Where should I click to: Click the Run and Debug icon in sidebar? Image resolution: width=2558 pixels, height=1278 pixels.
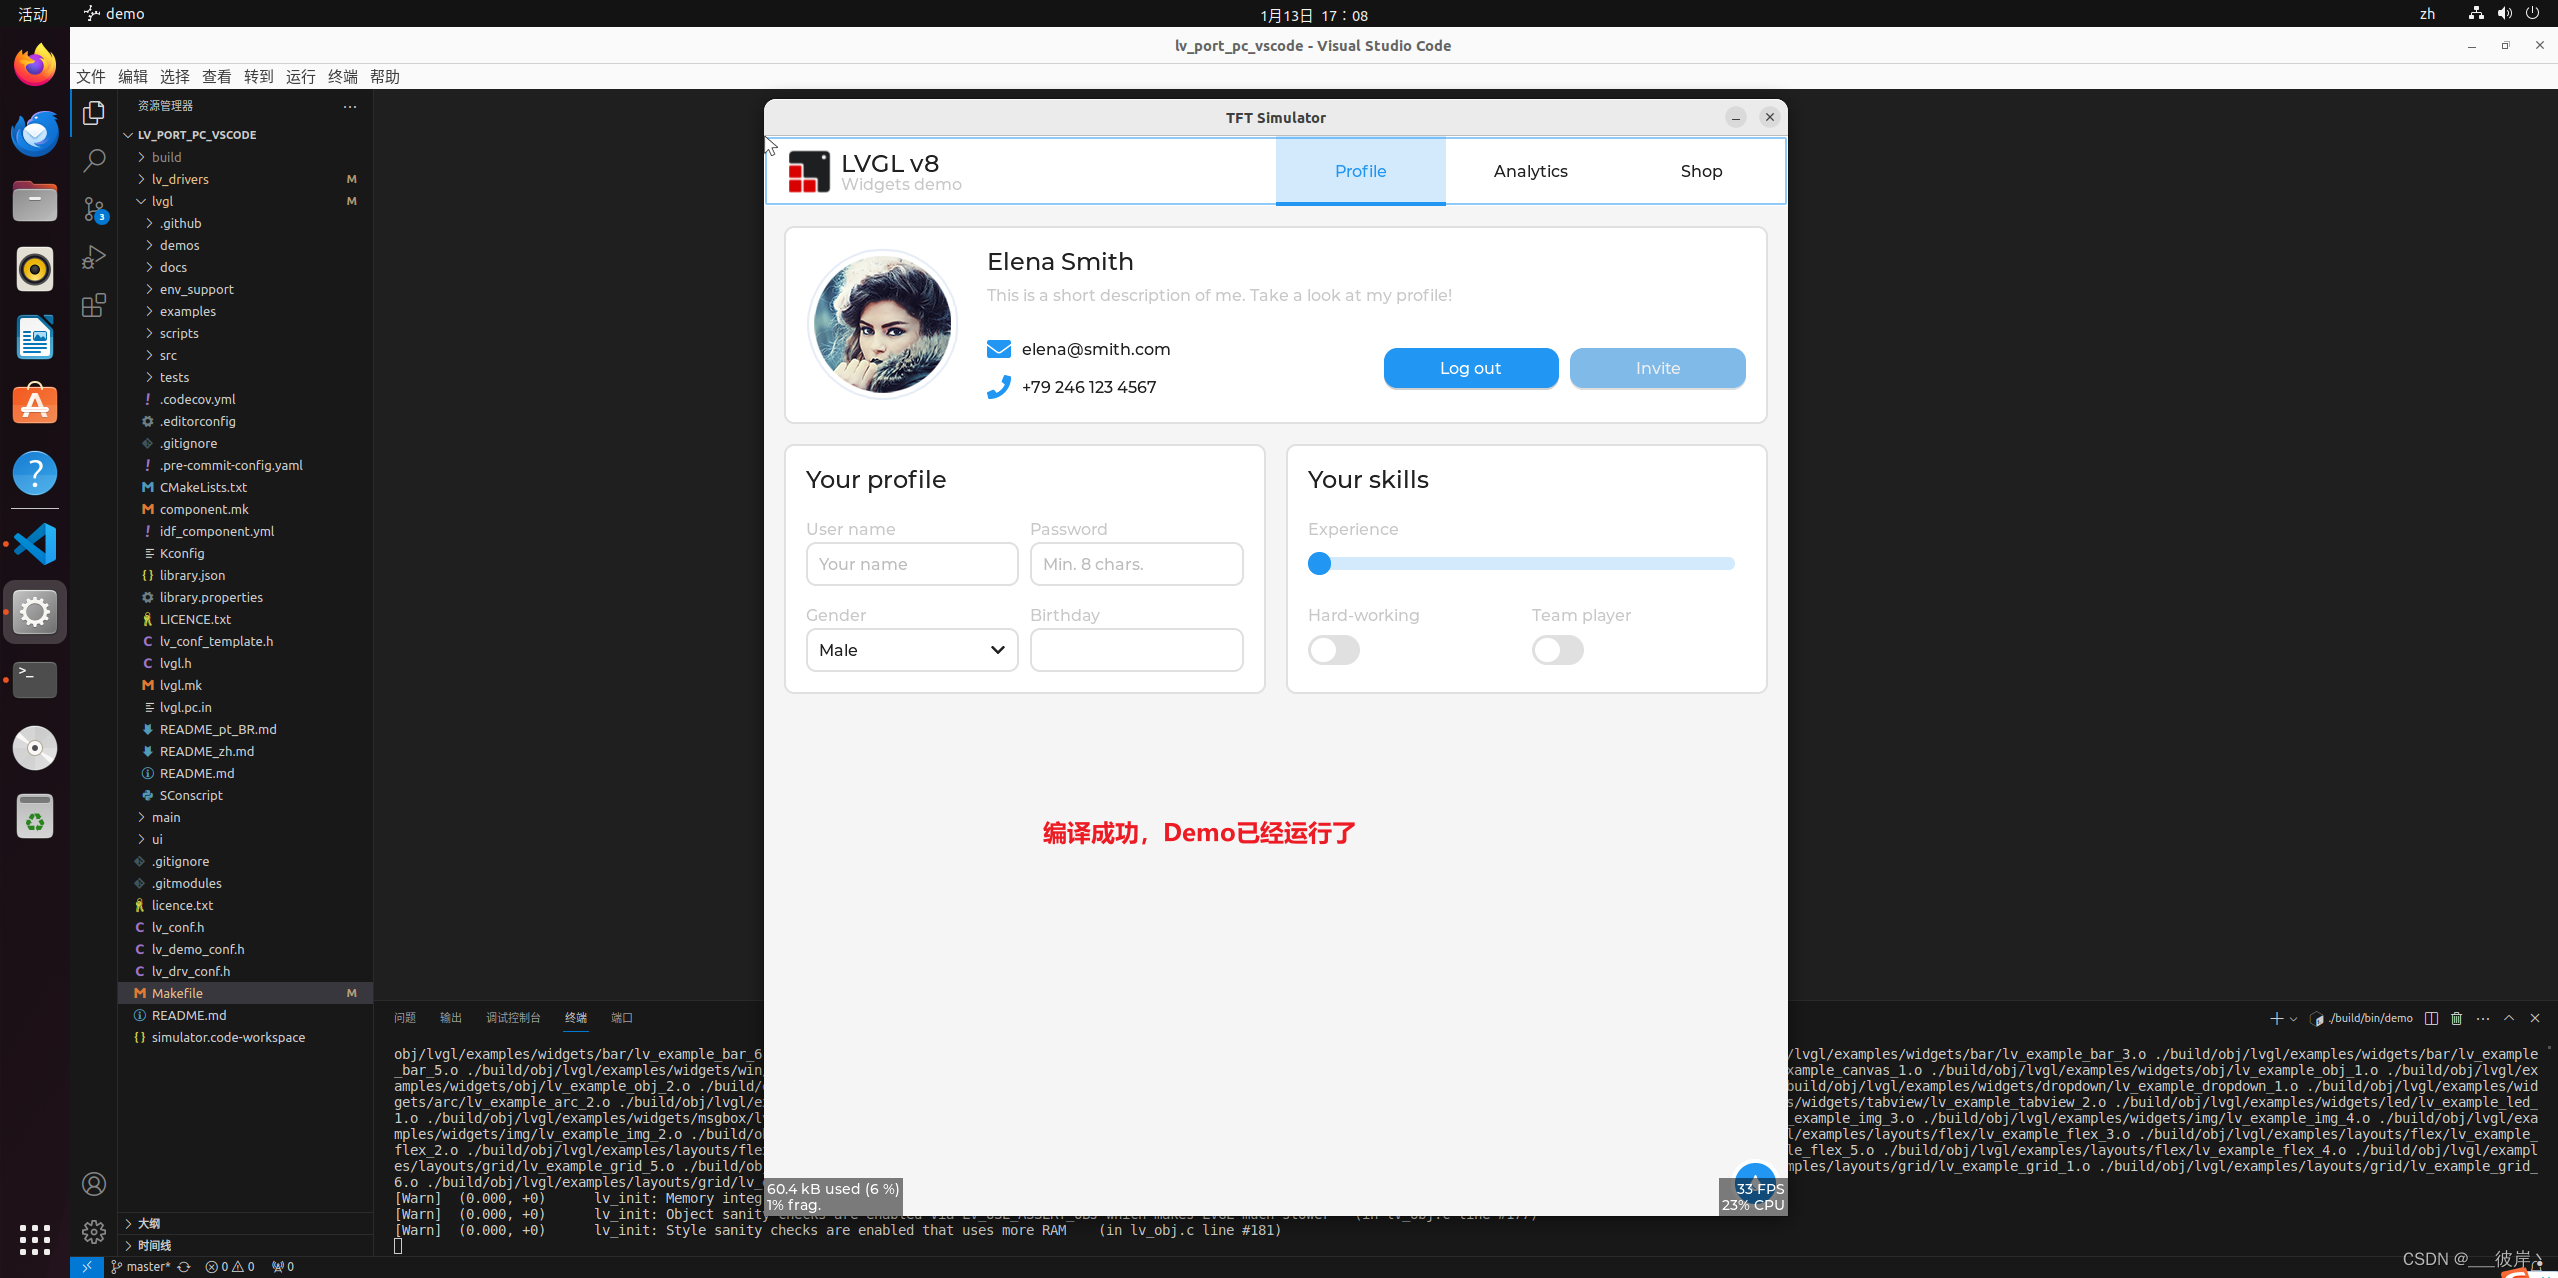(91, 256)
